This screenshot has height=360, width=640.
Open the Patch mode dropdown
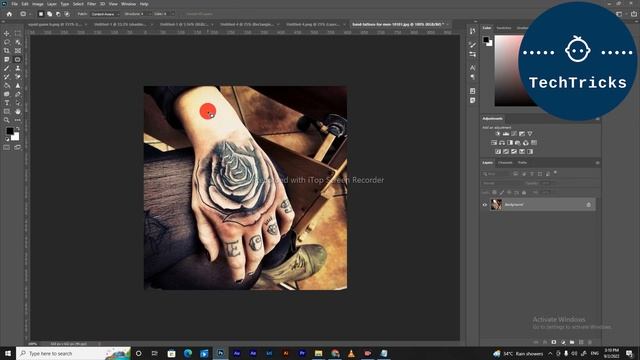104,14
